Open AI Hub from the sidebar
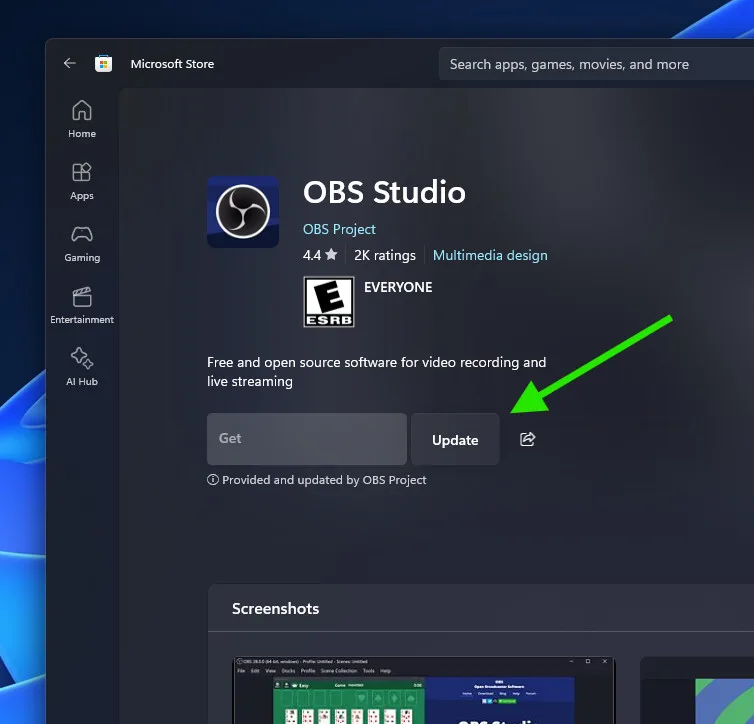This screenshot has height=724, width=754. 82,367
